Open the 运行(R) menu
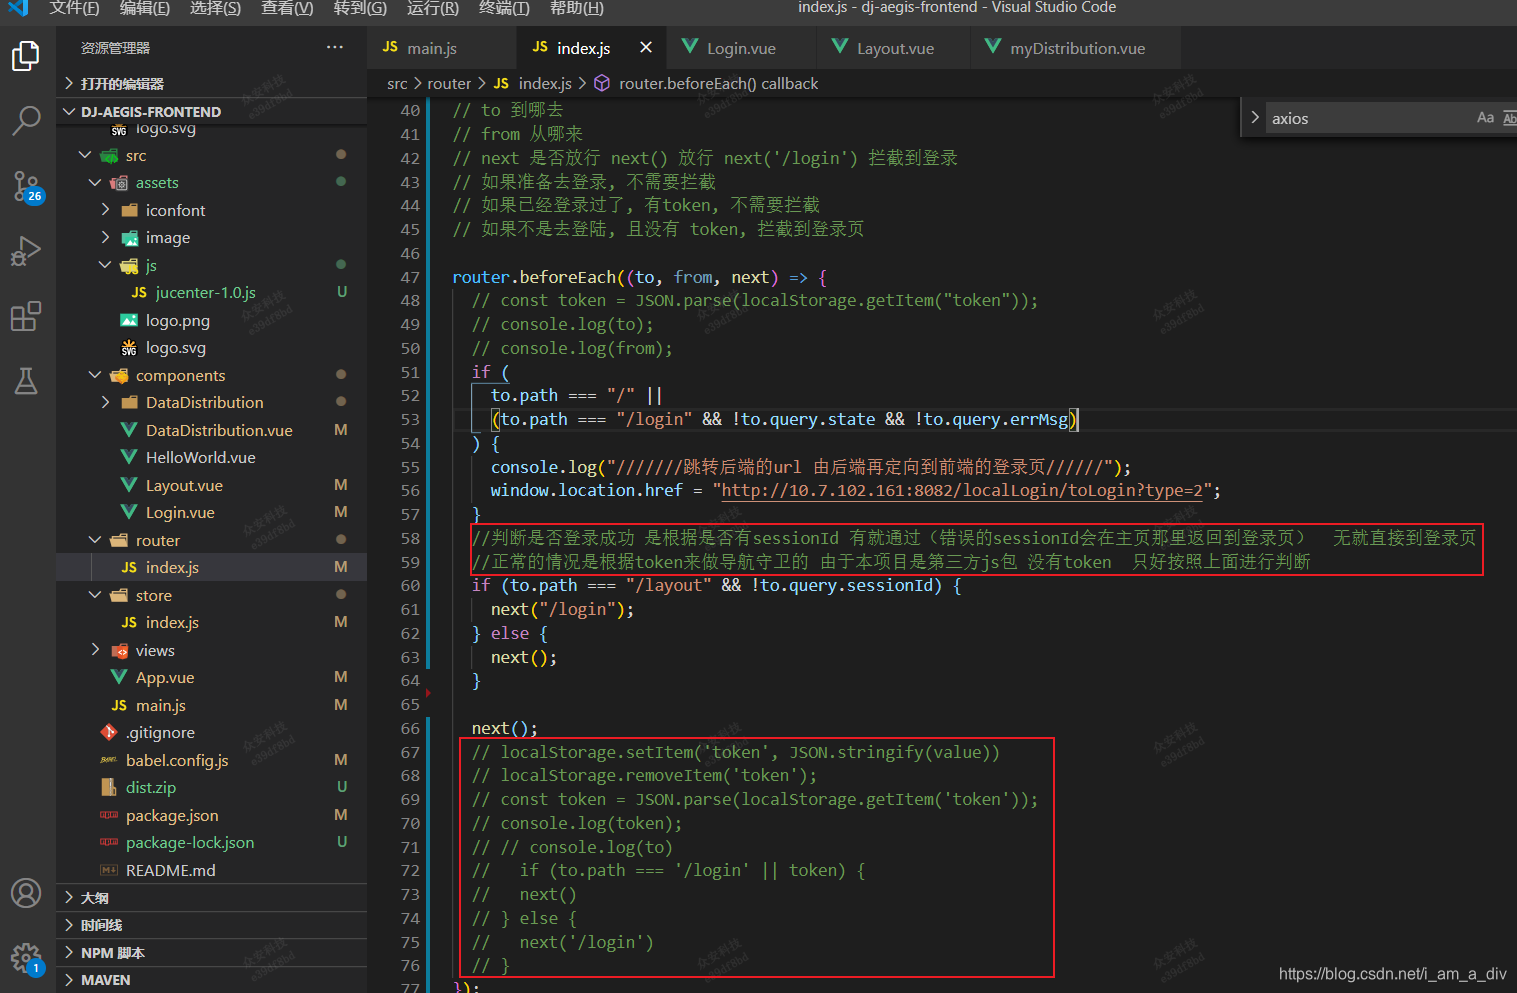 click(x=433, y=8)
